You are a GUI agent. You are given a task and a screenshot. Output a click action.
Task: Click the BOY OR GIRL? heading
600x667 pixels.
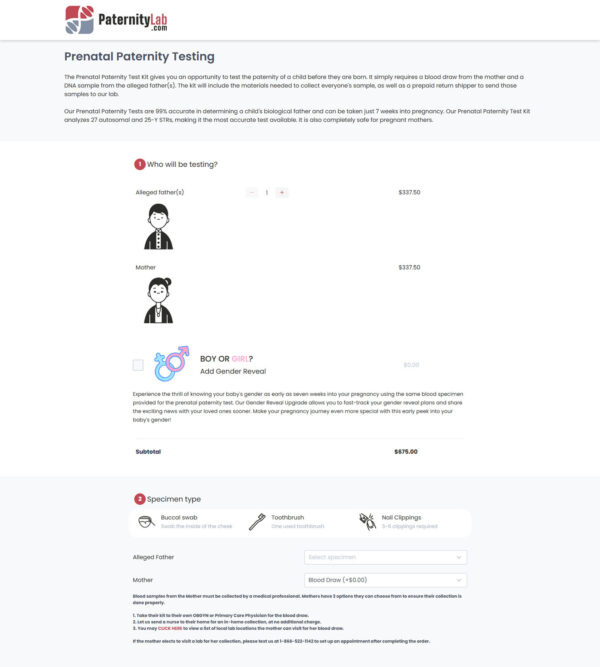pos(226,359)
